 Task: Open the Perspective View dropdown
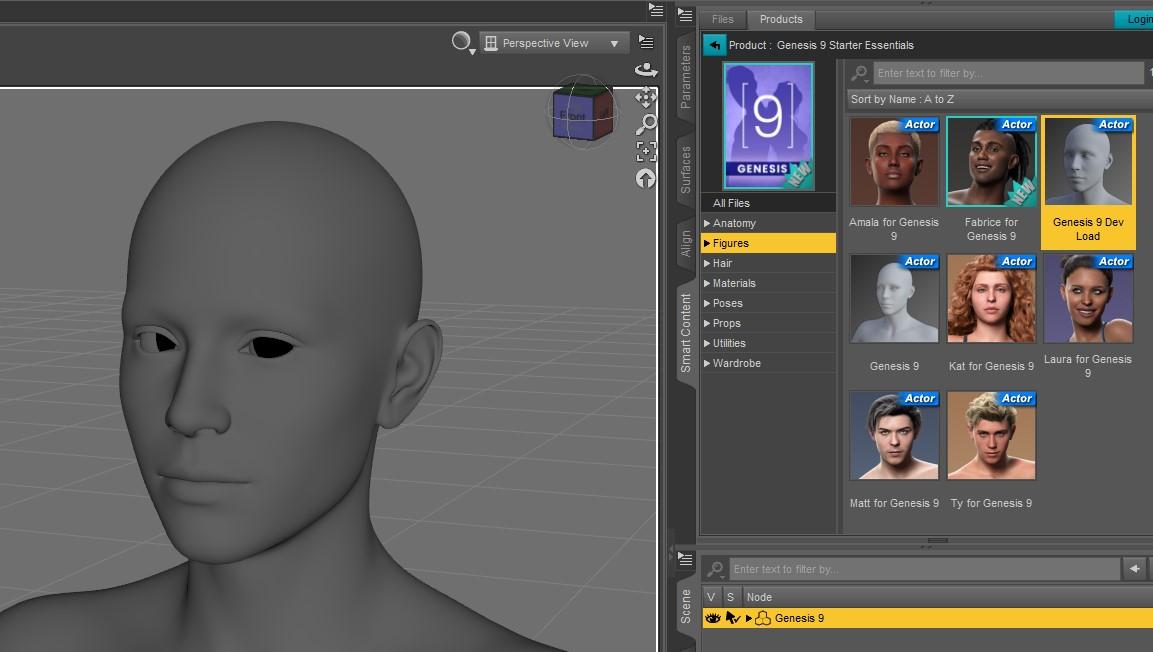pyautogui.click(x=554, y=43)
